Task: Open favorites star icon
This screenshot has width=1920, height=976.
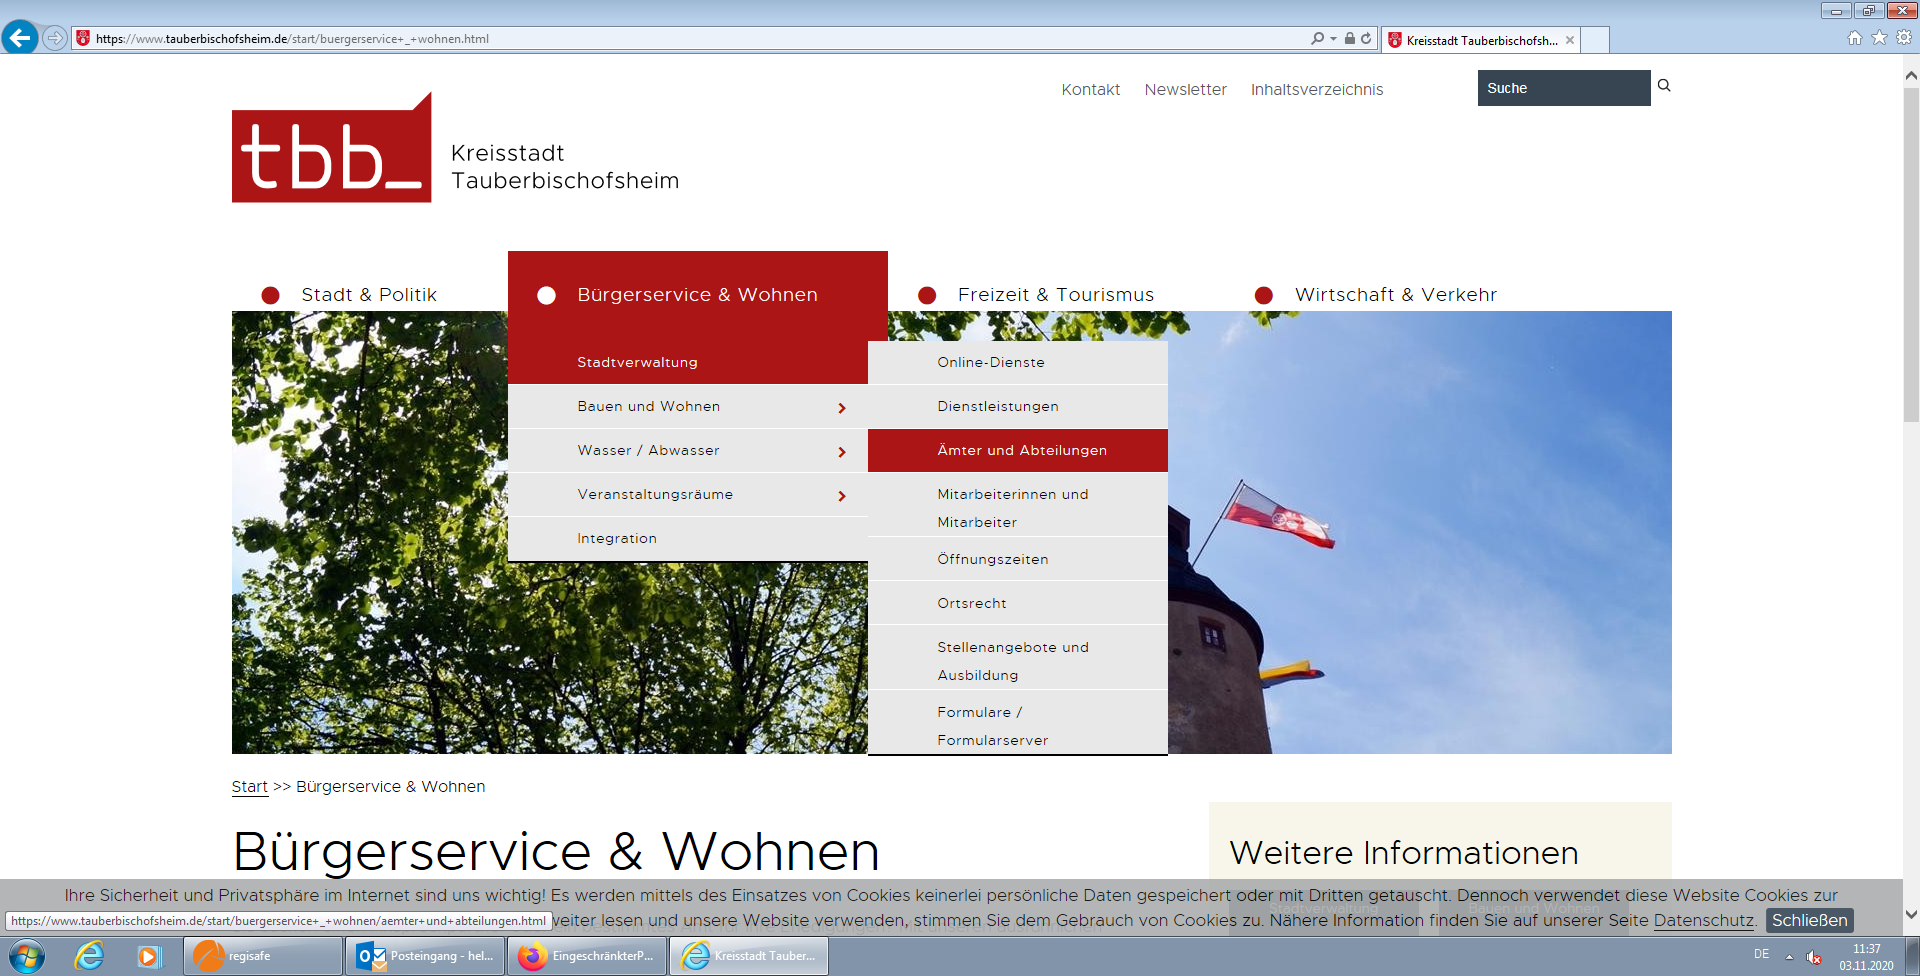Action: [1879, 38]
